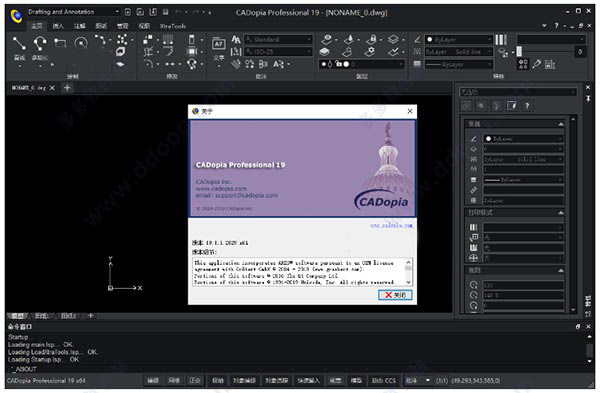Image resolution: width=600 pixels, height=393 pixels.
Task: Click the Save quick-access icon
Action: coord(153,12)
